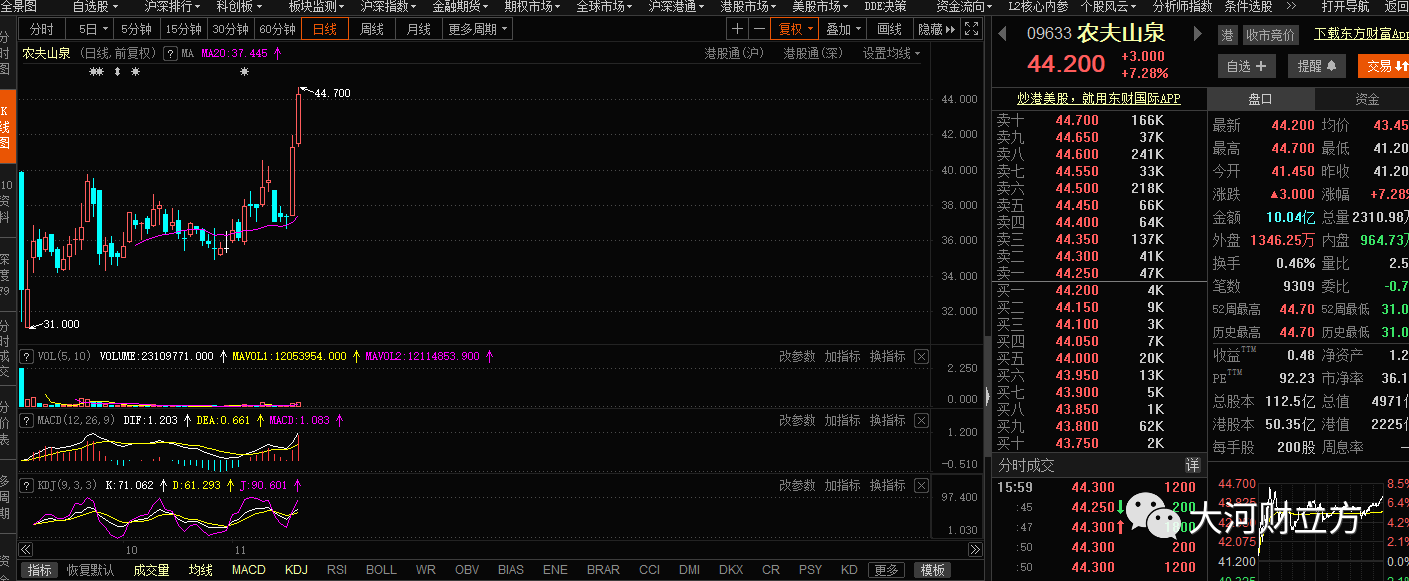The height and width of the screenshot is (581, 1409).
Task: Toggle 港股通(深) overlay
Action: point(813,53)
